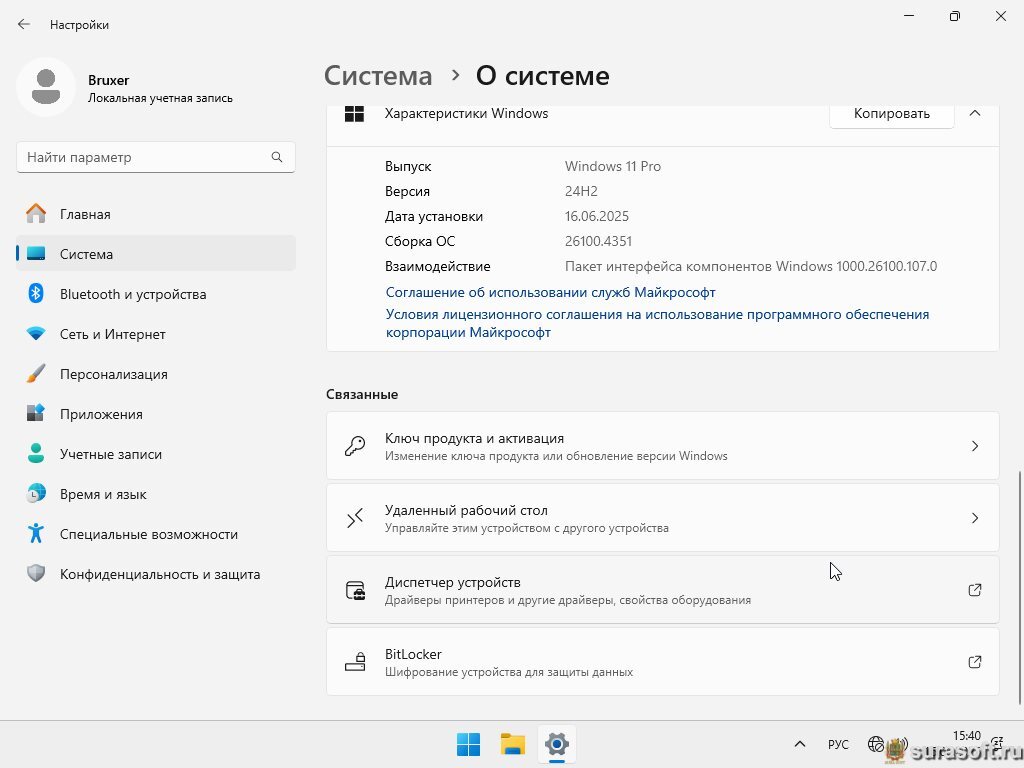
Task: Open Персонализация section
Action: (x=155, y=374)
